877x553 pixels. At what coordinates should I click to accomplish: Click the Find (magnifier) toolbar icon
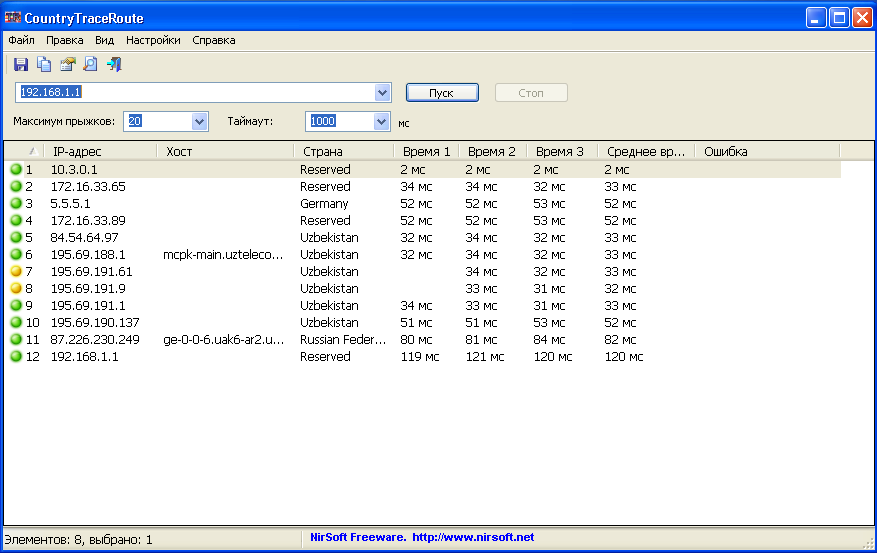click(90, 65)
